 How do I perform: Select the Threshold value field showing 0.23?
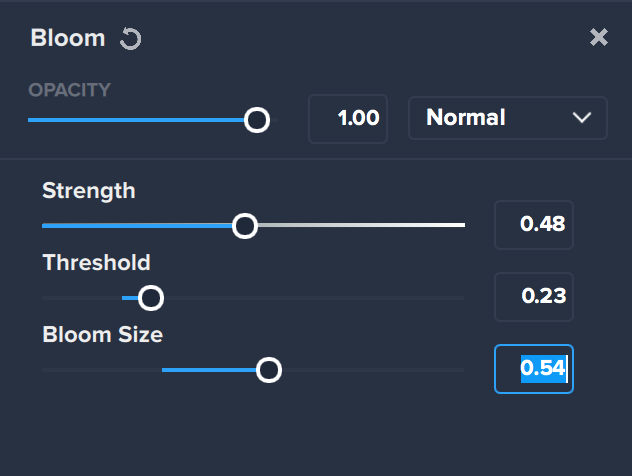click(x=534, y=297)
